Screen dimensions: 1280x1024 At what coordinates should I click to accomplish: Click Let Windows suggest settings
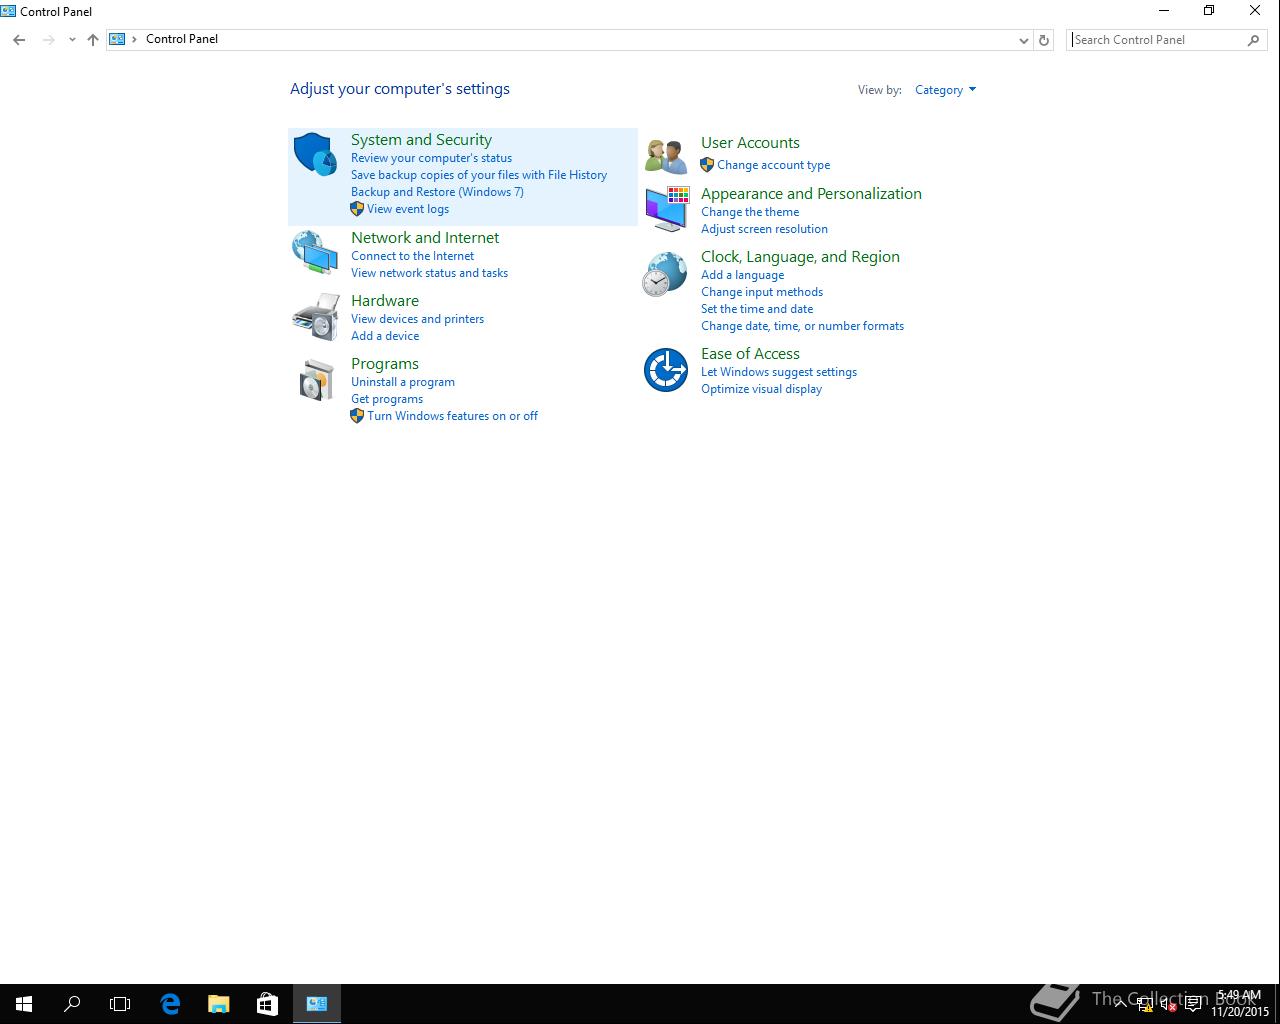[779, 372]
